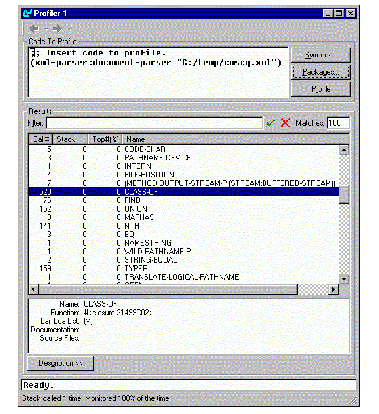Select the EQ row in results
The image size is (379, 414).
184,234
